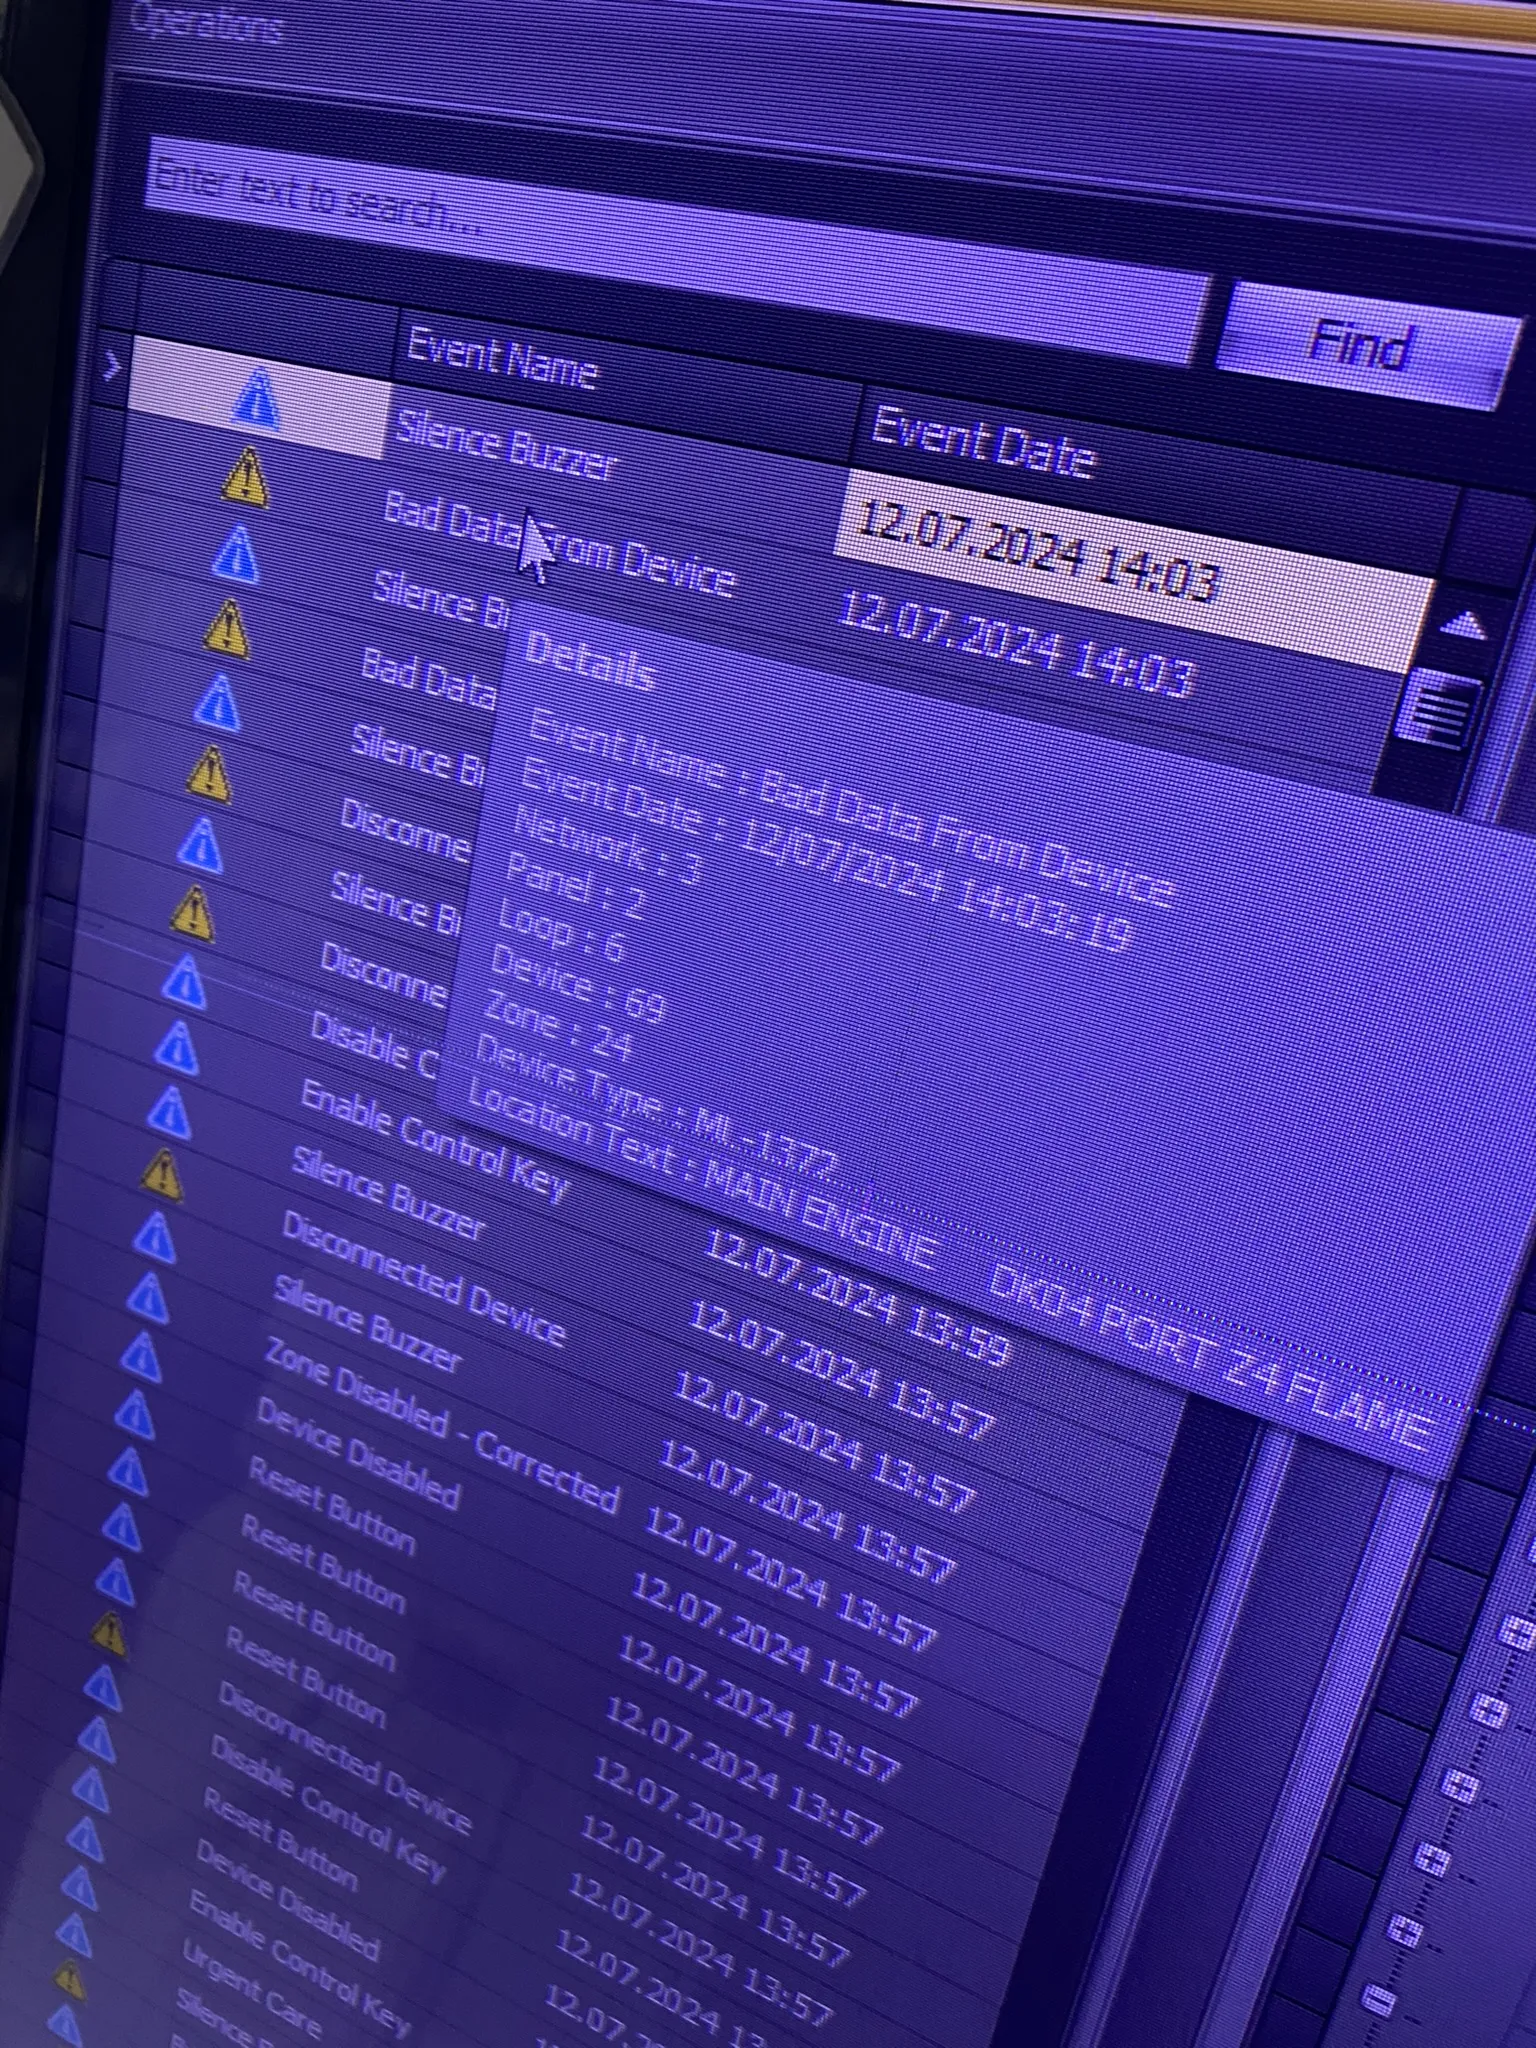Click info icon beside Zone Disabled - Corrected
The height and width of the screenshot is (2048, 1536).
(x=140, y=1357)
